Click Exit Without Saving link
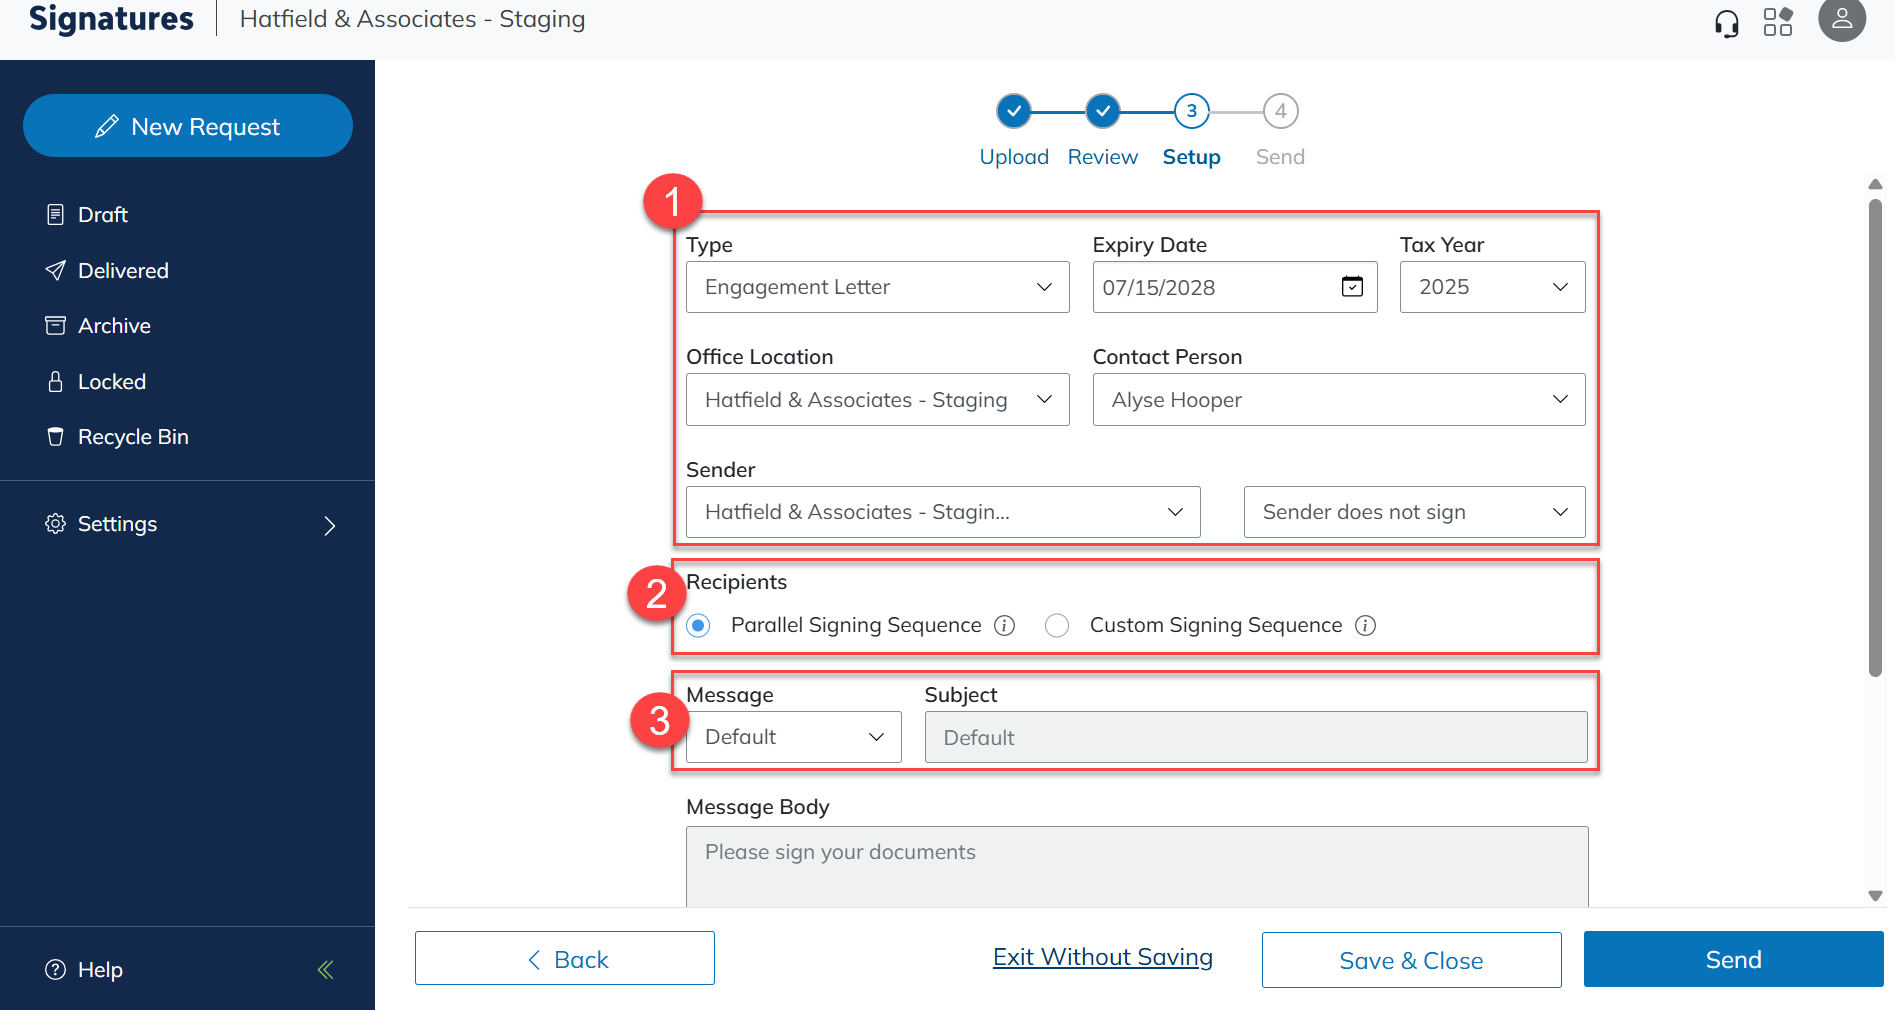The image size is (1895, 1010). click(1102, 958)
